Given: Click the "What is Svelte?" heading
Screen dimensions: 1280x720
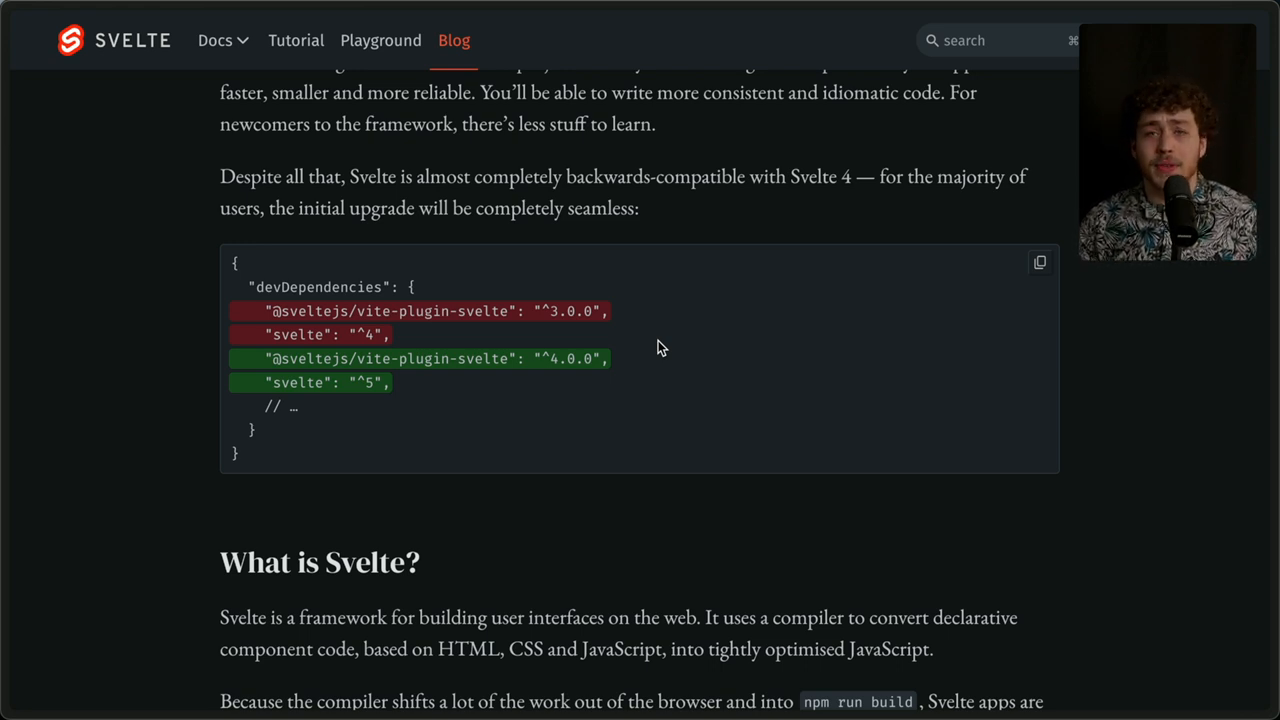Looking at the screenshot, I should (x=320, y=562).
